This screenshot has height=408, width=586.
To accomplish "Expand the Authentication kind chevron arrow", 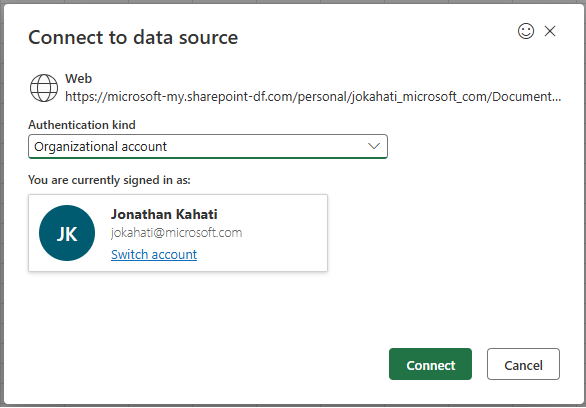I will pos(374,146).
